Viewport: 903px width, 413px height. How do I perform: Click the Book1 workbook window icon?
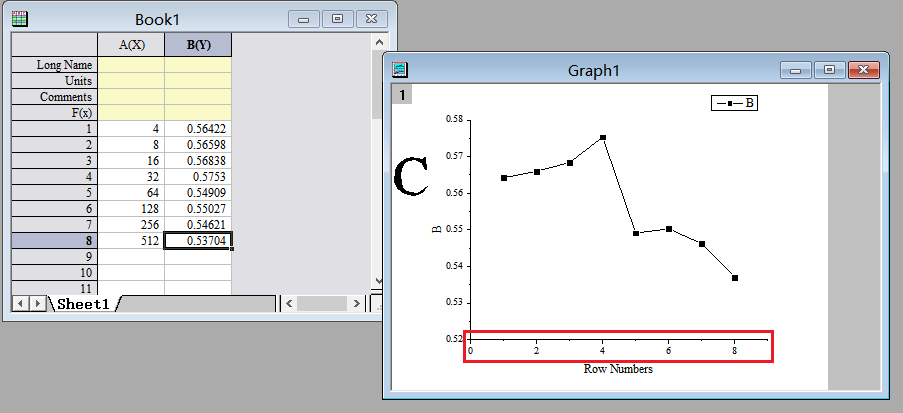[20, 18]
